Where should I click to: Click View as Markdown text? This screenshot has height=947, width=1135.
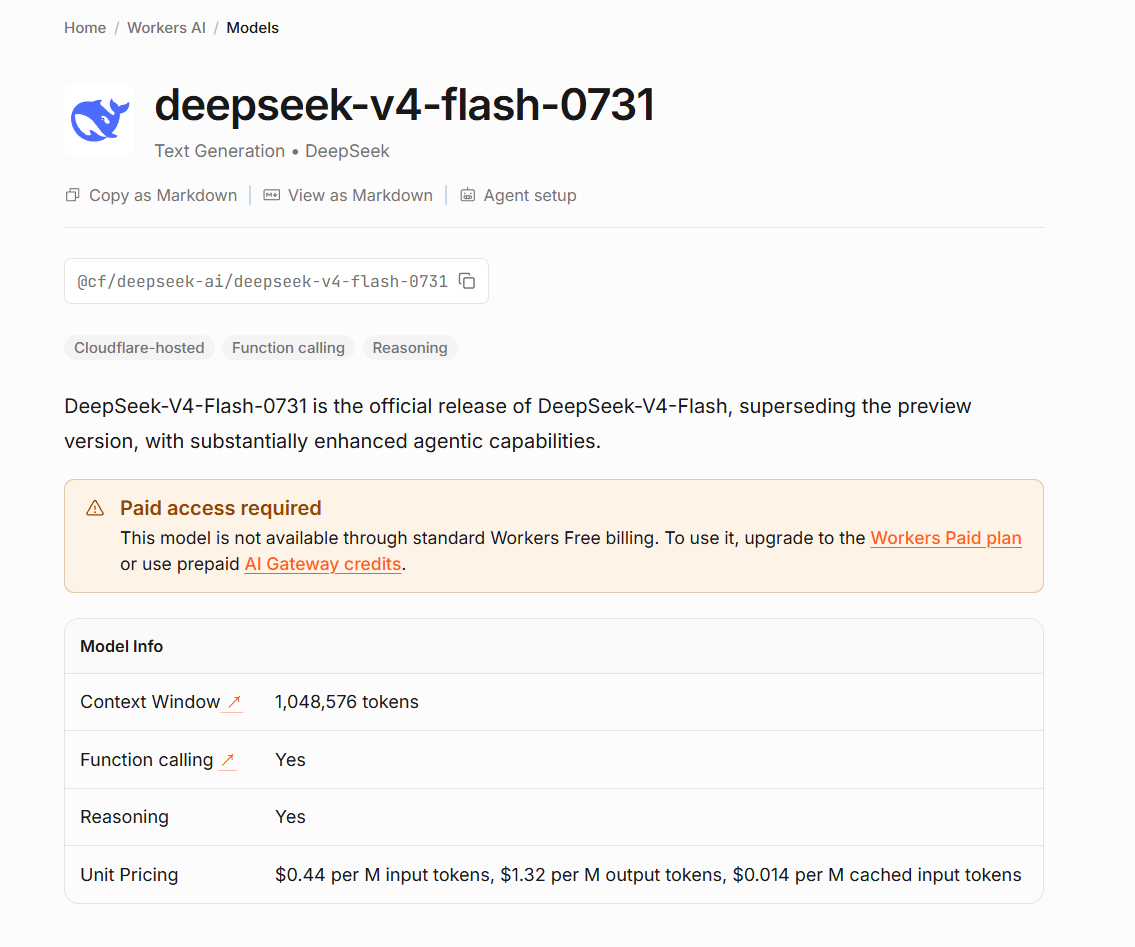tap(360, 195)
